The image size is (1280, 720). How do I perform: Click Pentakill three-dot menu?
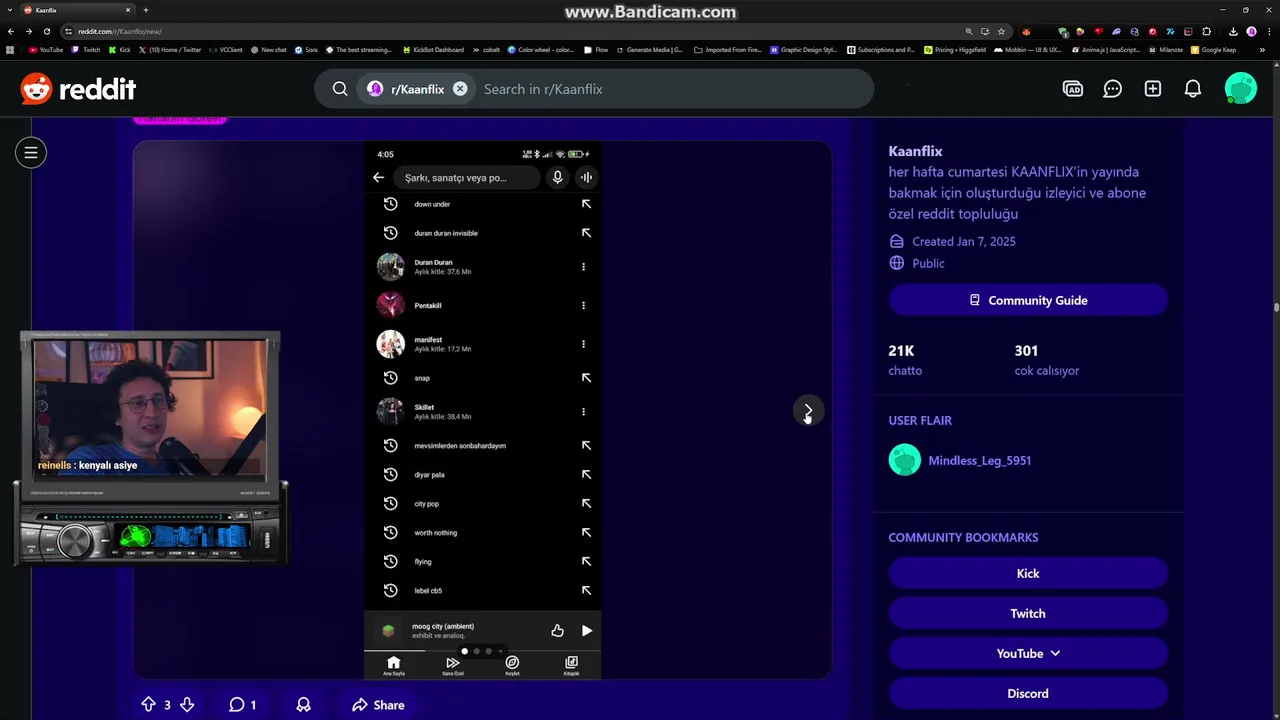pos(583,305)
